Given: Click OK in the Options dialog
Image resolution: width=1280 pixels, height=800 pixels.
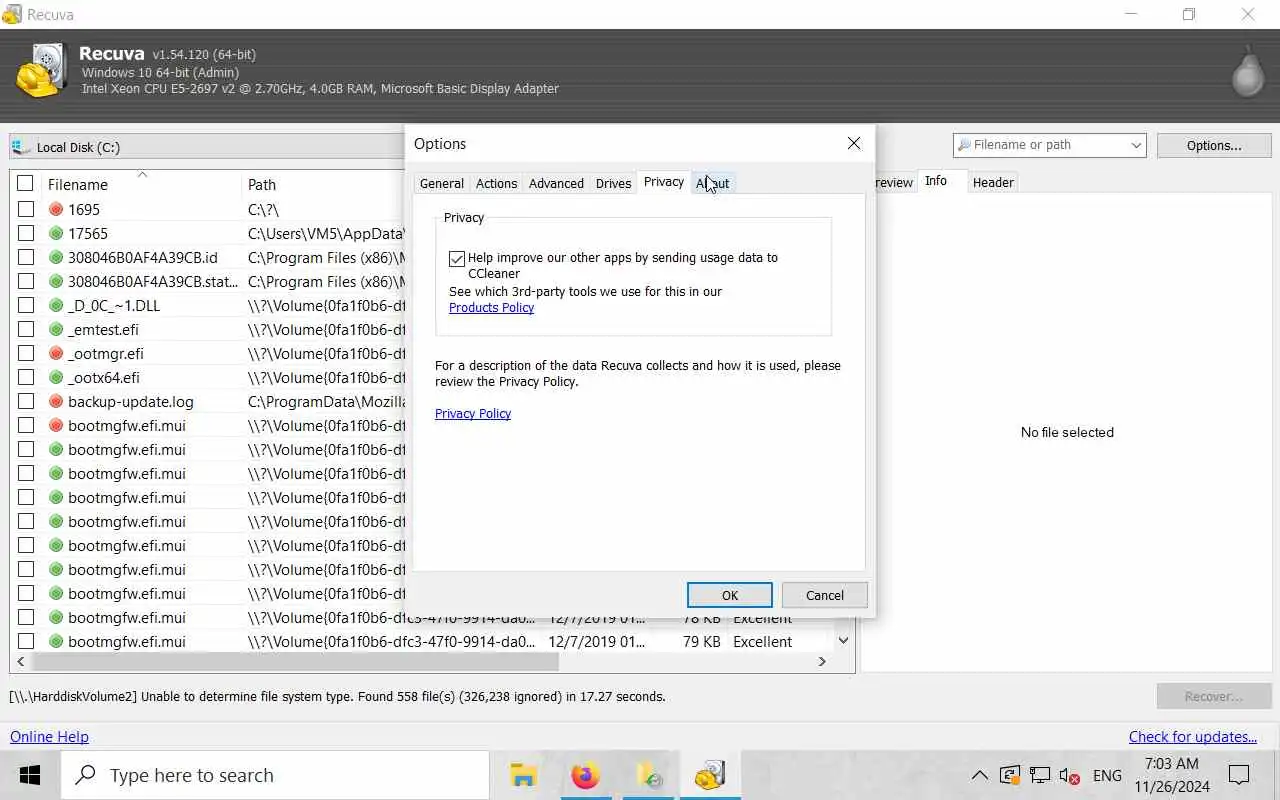Looking at the screenshot, I should 730,595.
